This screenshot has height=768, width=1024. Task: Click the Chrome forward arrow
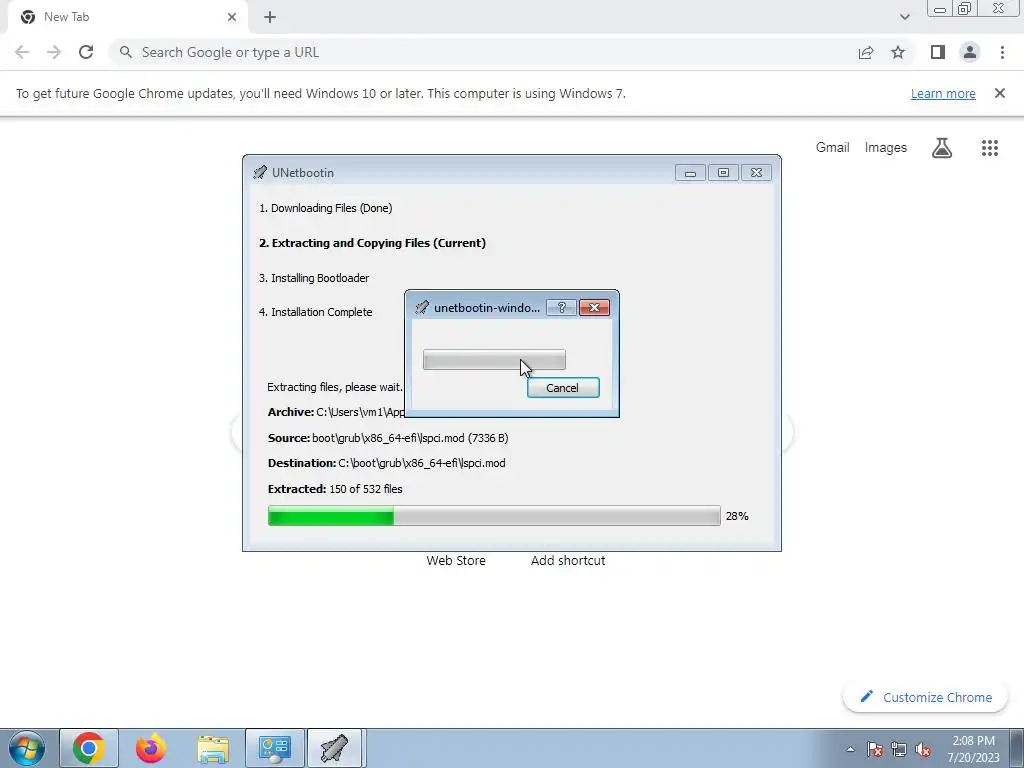point(54,52)
